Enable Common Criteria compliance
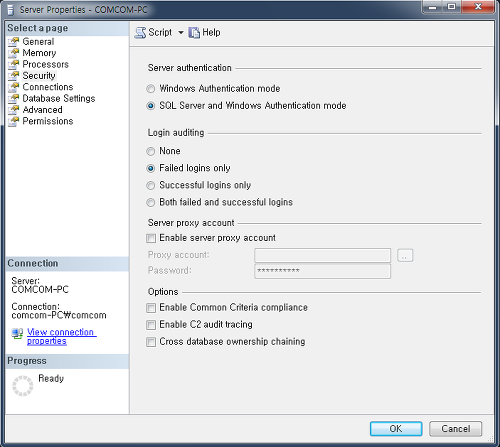Image resolution: width=500 pixels, height=447 pixels. (x=151, y=308)
